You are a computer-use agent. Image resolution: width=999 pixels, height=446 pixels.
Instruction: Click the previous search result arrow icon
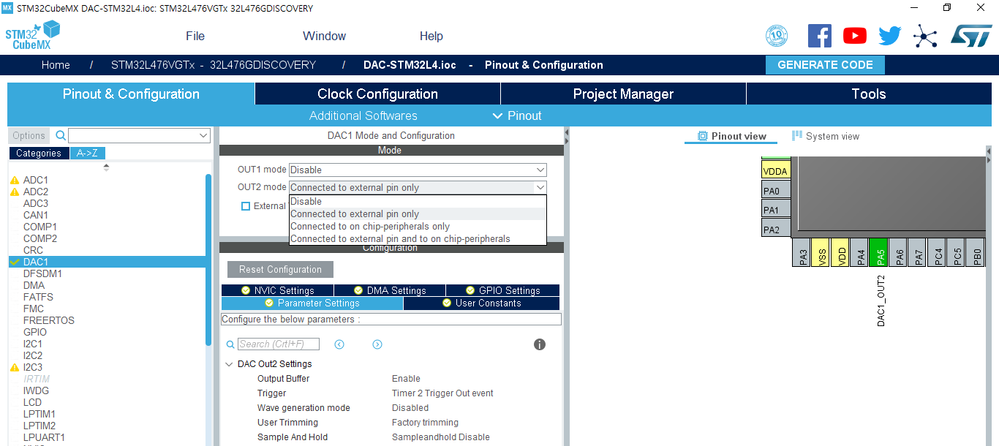pos(340,344)
